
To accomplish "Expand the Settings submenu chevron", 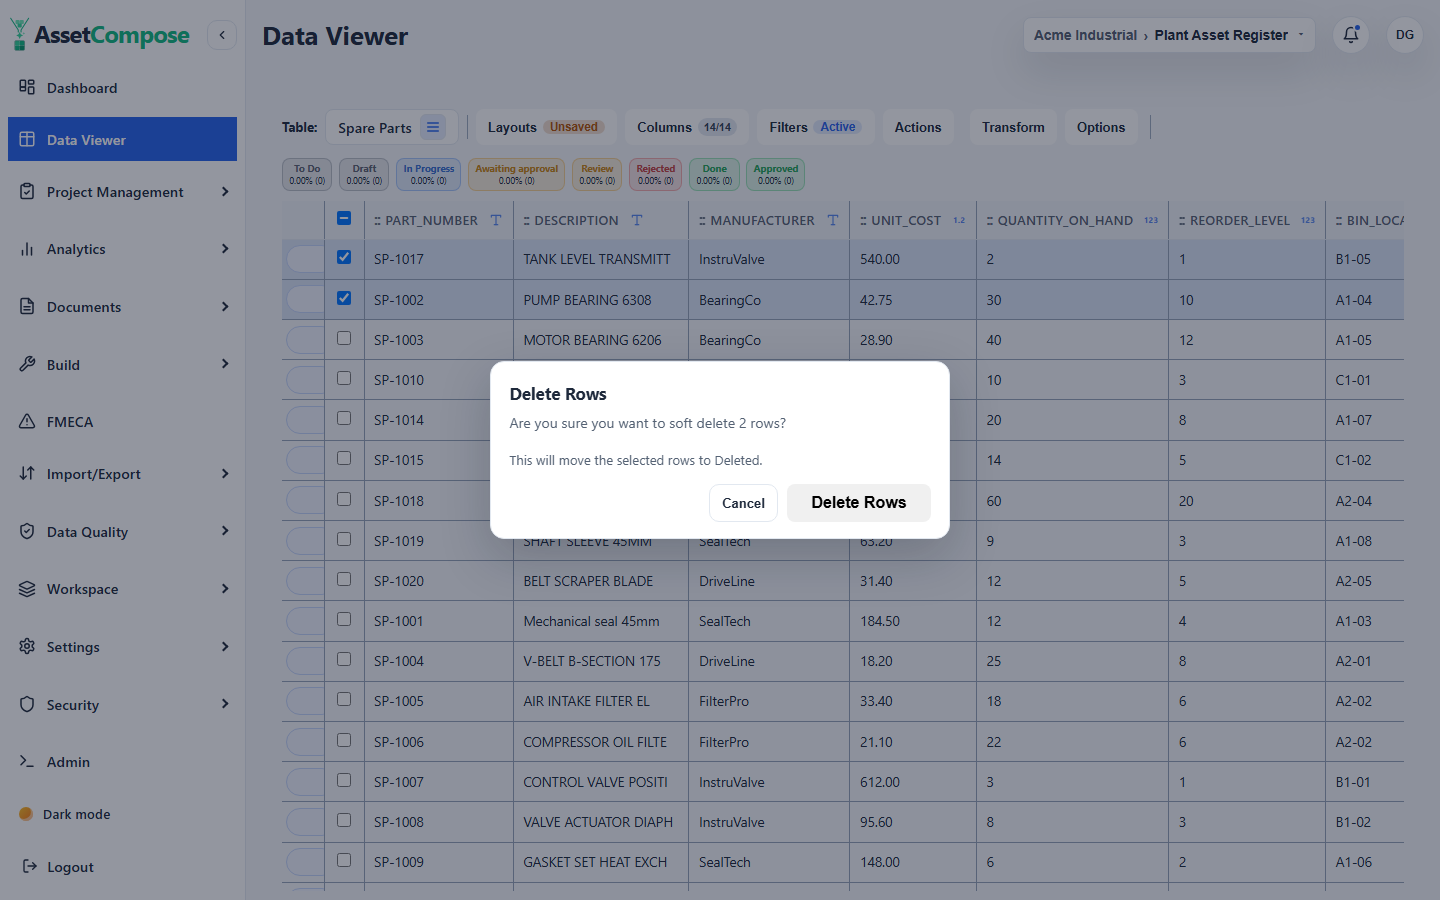I will [225, 646].
